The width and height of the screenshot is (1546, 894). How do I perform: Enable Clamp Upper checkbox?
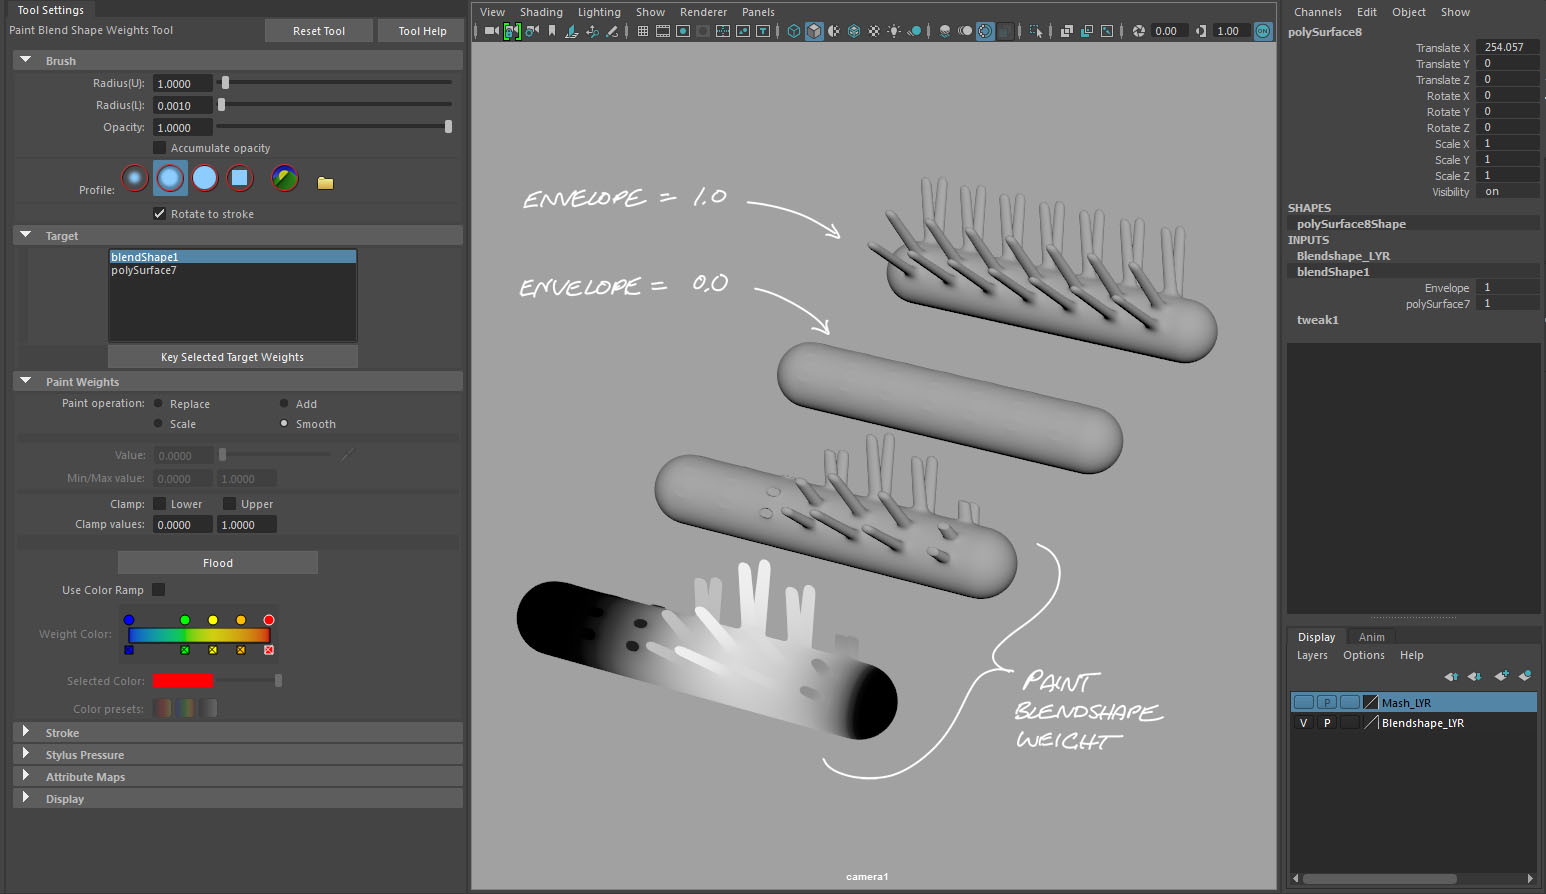tap(230, 504)
